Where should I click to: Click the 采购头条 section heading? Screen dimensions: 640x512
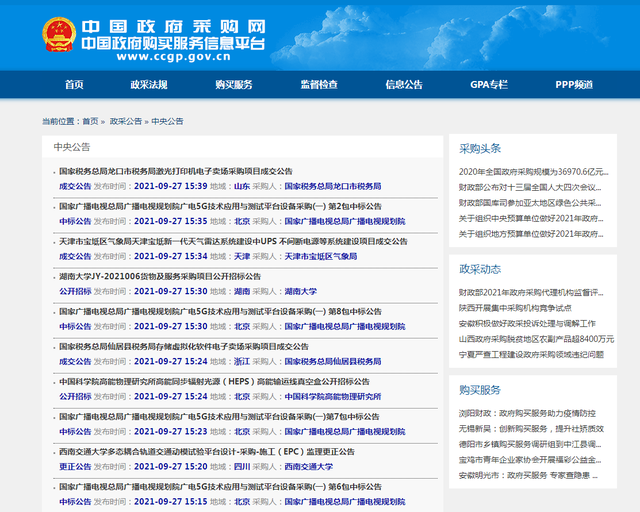pos(480,149)
